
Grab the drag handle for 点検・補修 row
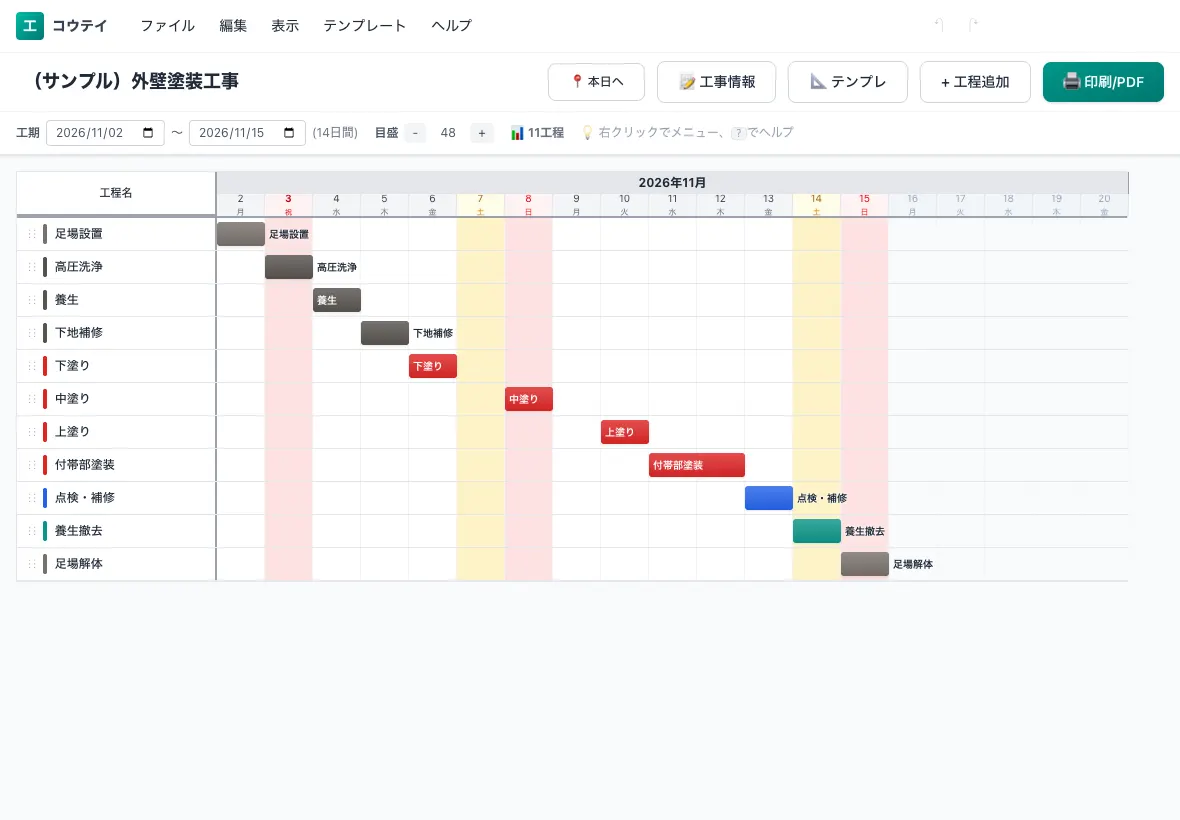[x=32, y=498]
